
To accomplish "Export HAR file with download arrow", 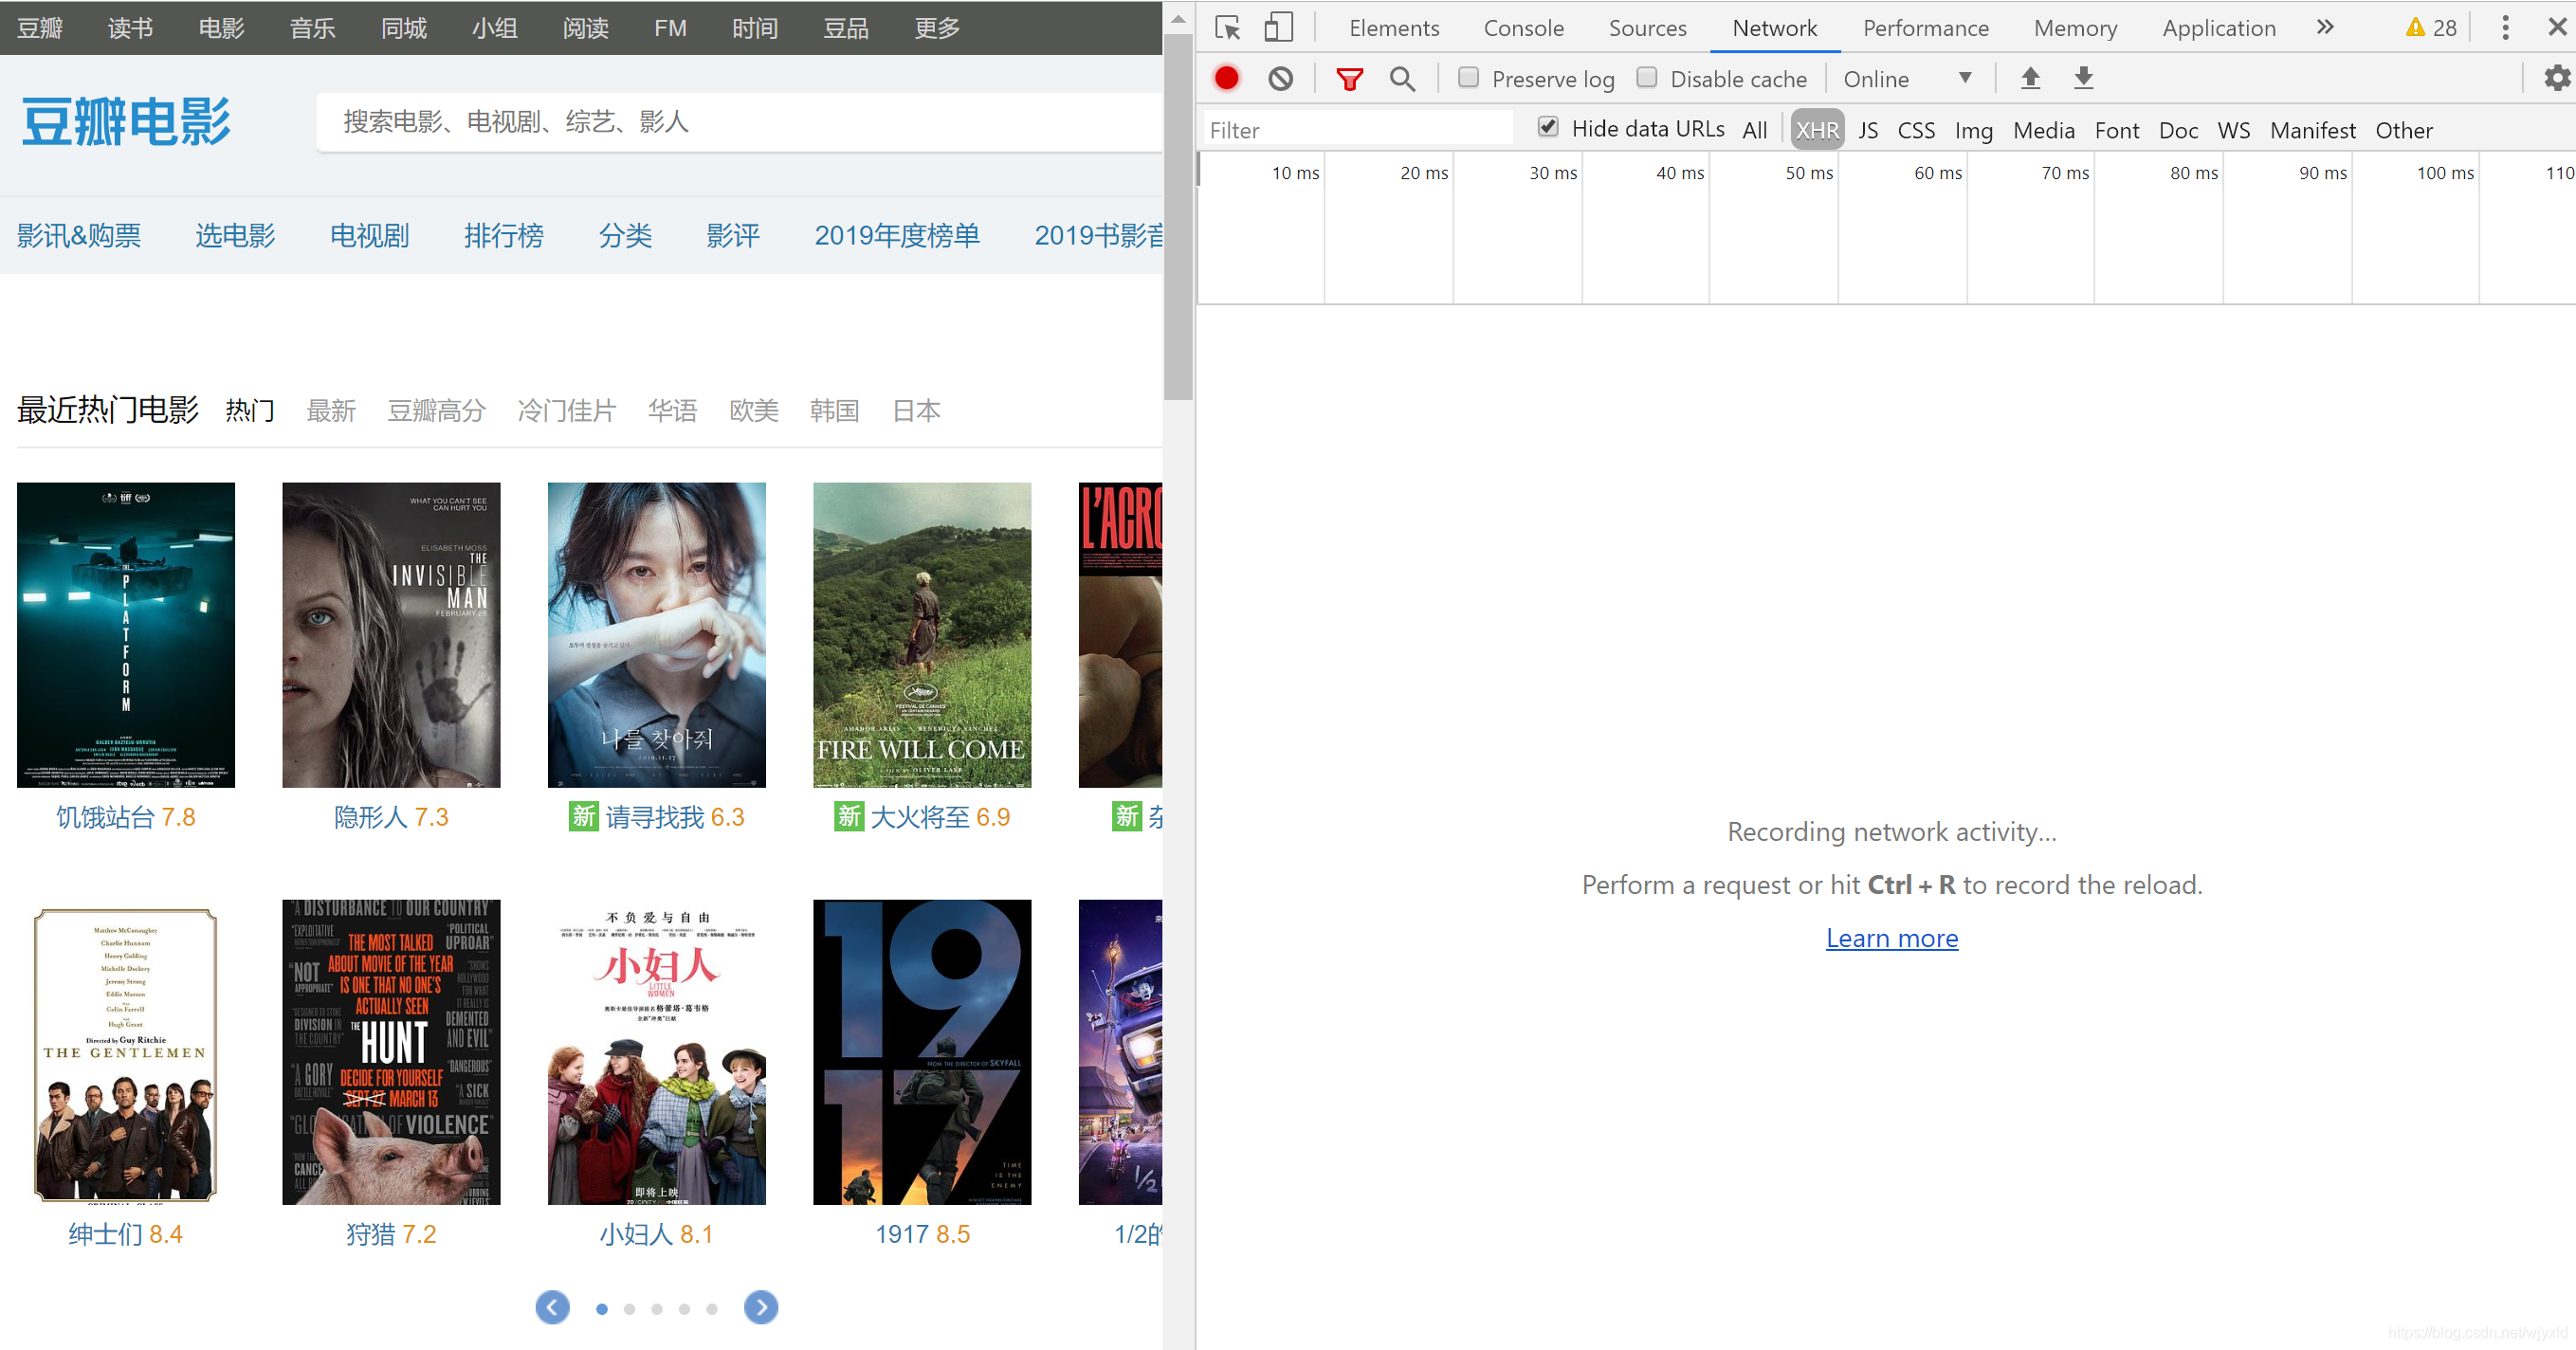I will point(2083,78).
